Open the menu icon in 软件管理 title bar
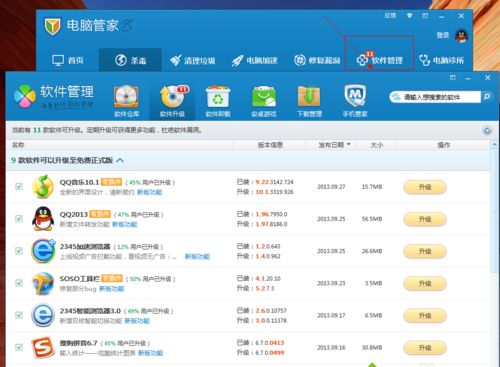Image resolution: width=500 pixels, height=367 pixels. point(452,78)
